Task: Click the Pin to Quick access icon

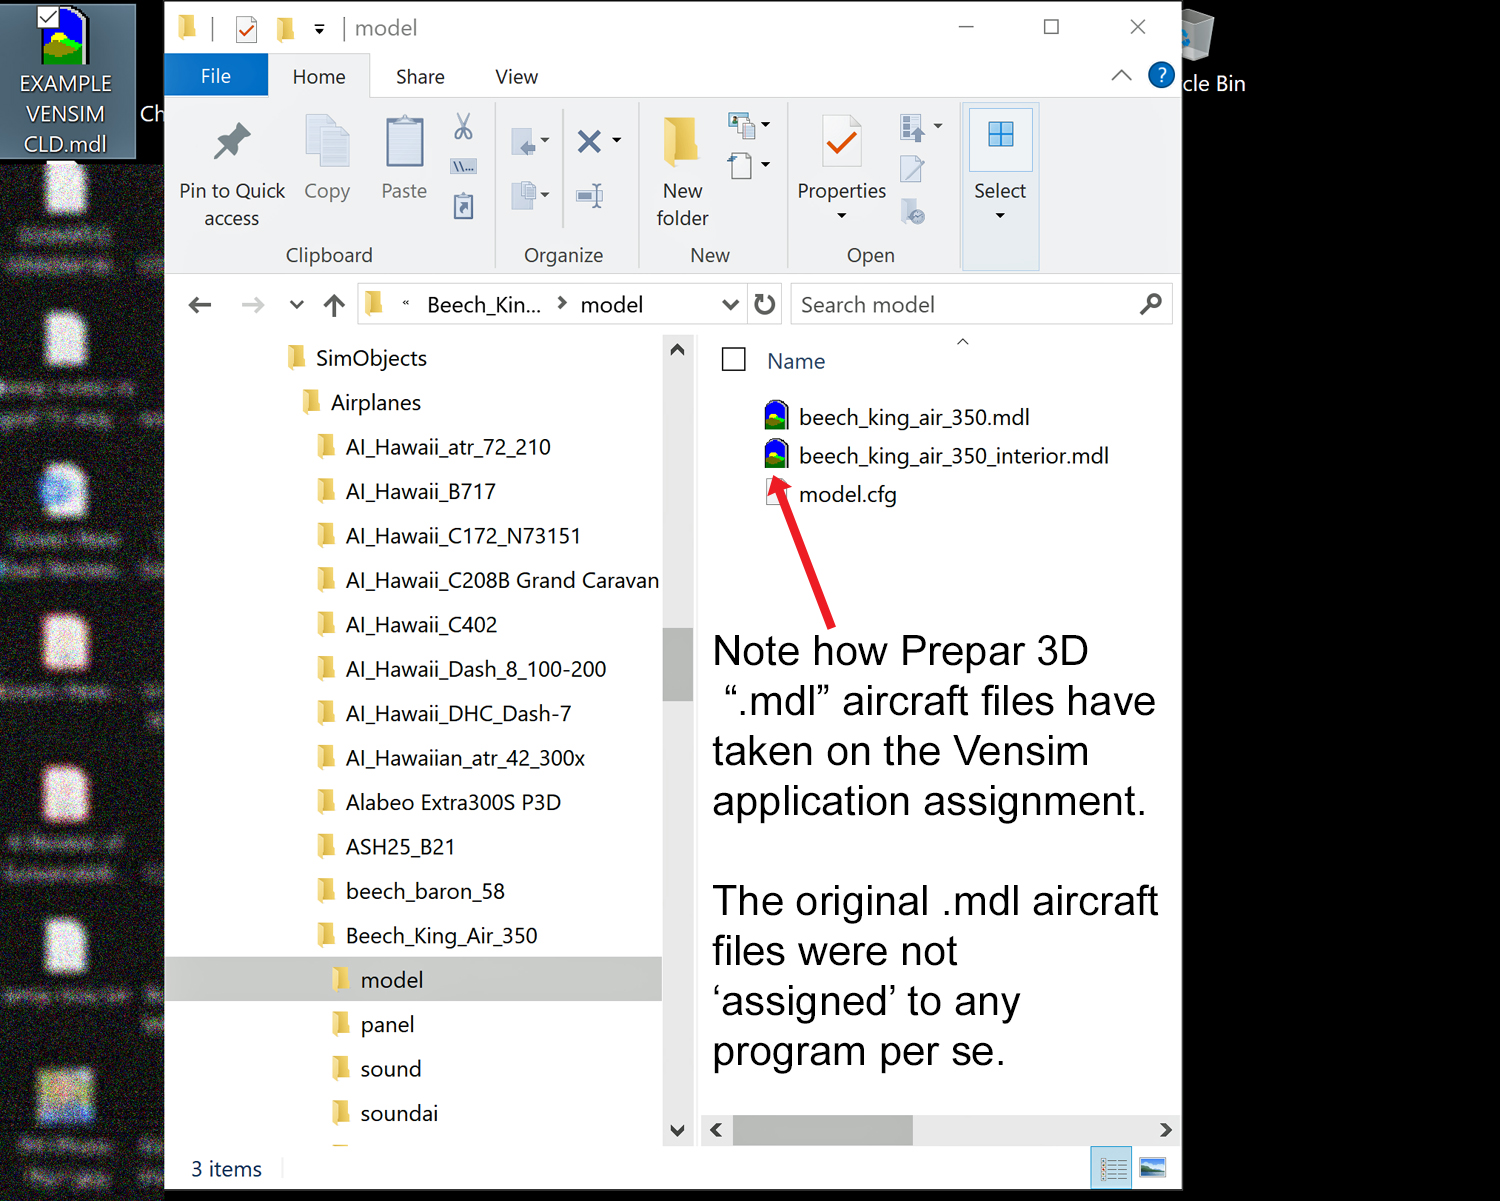Action: (232, 143)
